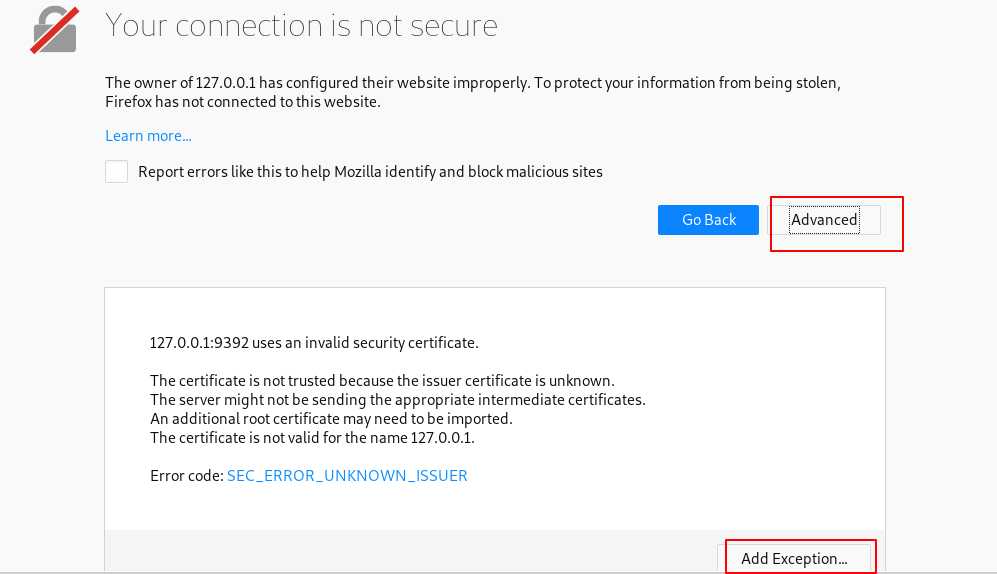The height and width of the screenshot is (574, 997).
Task: Click the Add Exception… button
Action: click(x=794, y=558)
